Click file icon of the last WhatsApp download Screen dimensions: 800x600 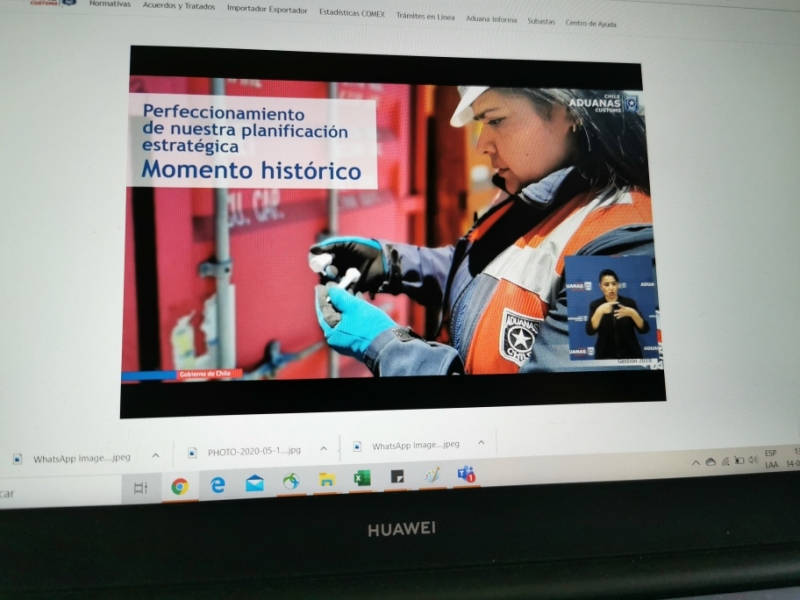(x=358, y=446)
